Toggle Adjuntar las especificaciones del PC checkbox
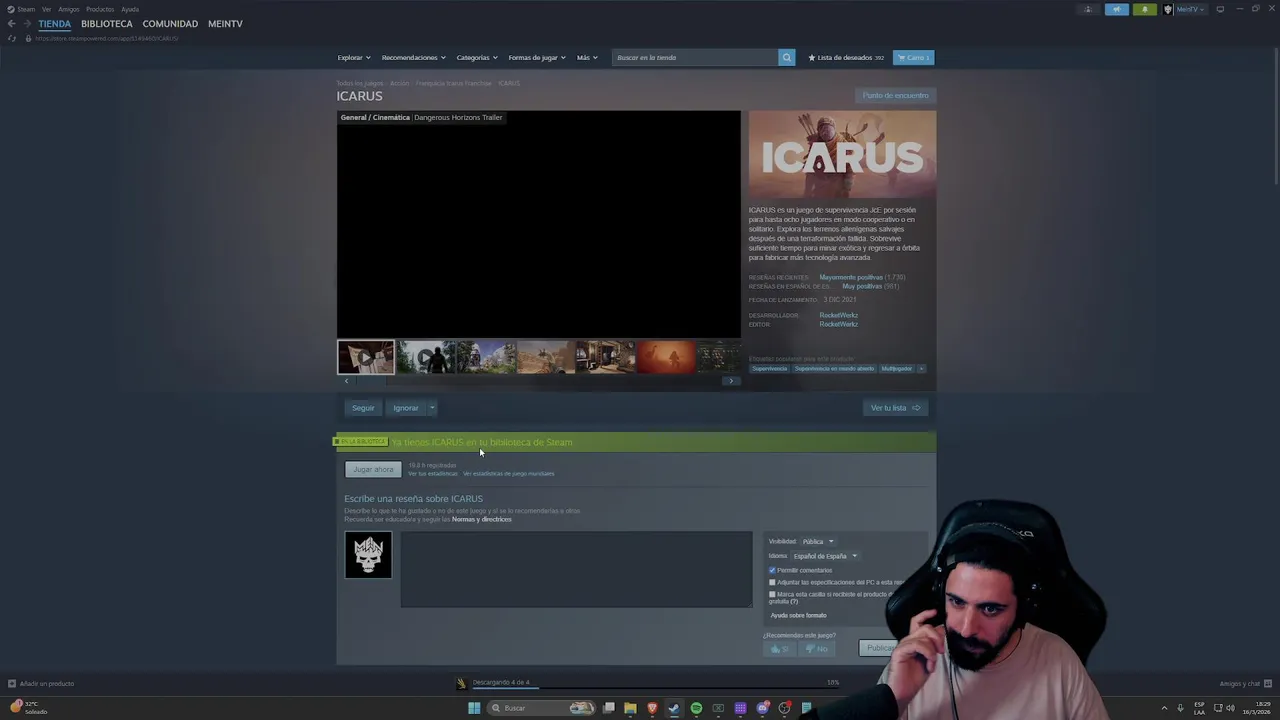Viewport: 1280px width, 720px height. coord(772,582)
